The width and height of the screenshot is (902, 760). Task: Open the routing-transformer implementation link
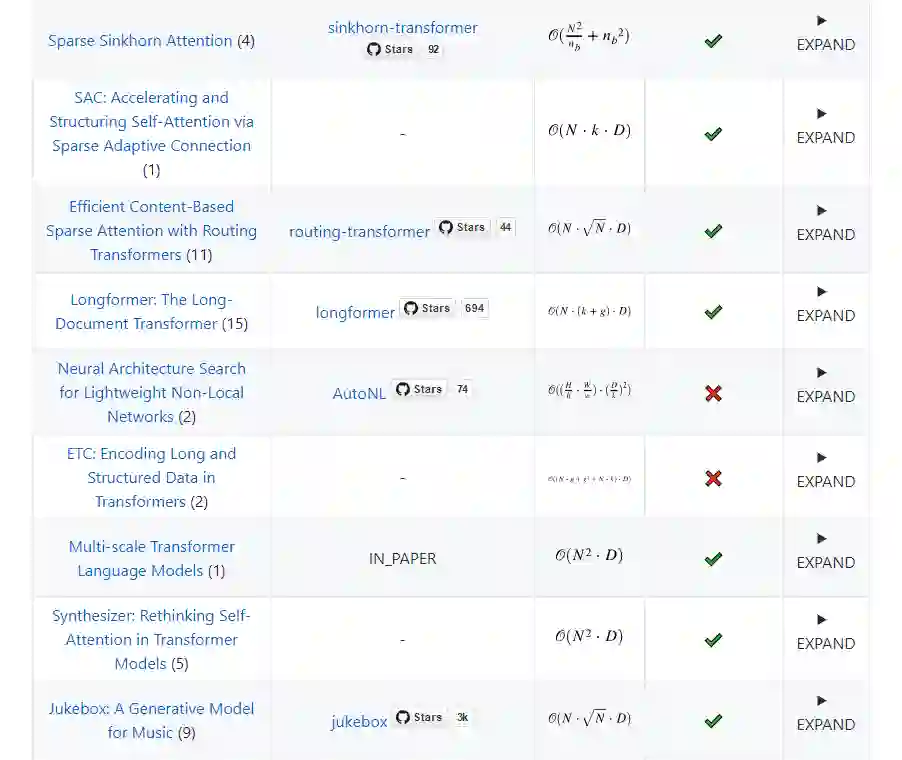[x=359, y=231]
